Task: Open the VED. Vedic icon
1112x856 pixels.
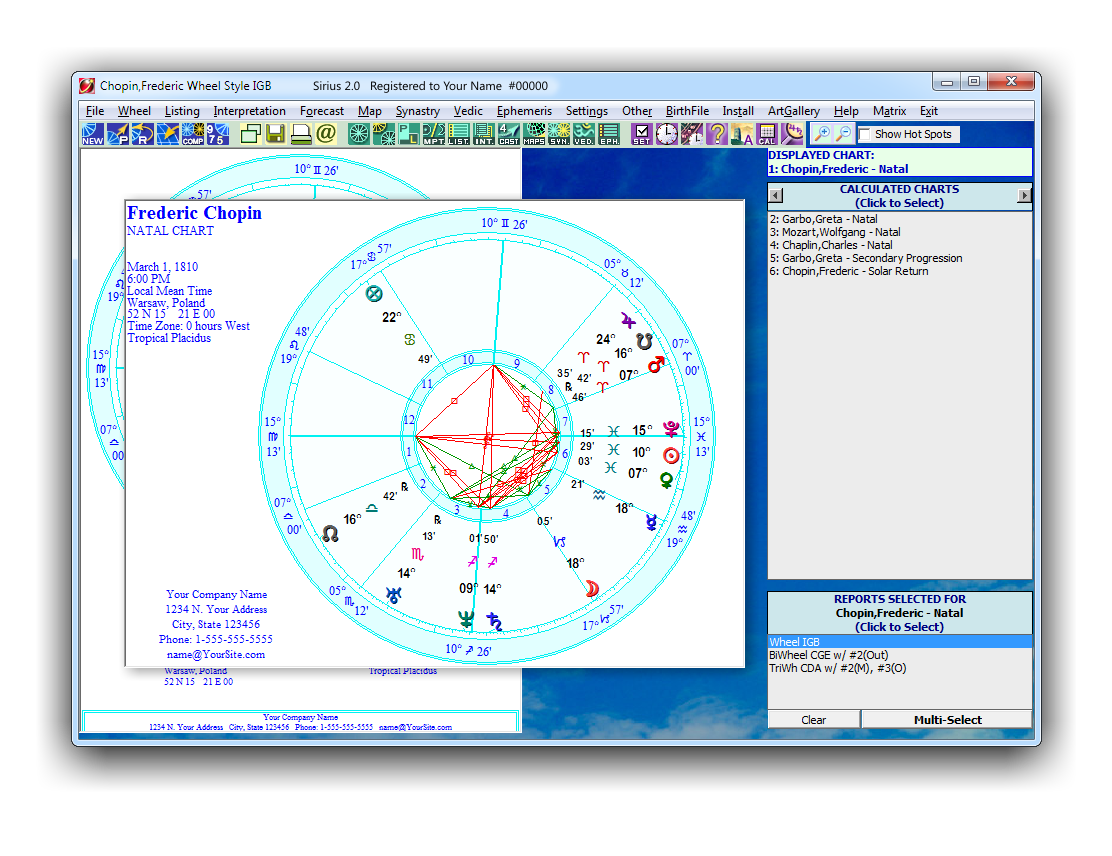Action: [x=584, y=134]
